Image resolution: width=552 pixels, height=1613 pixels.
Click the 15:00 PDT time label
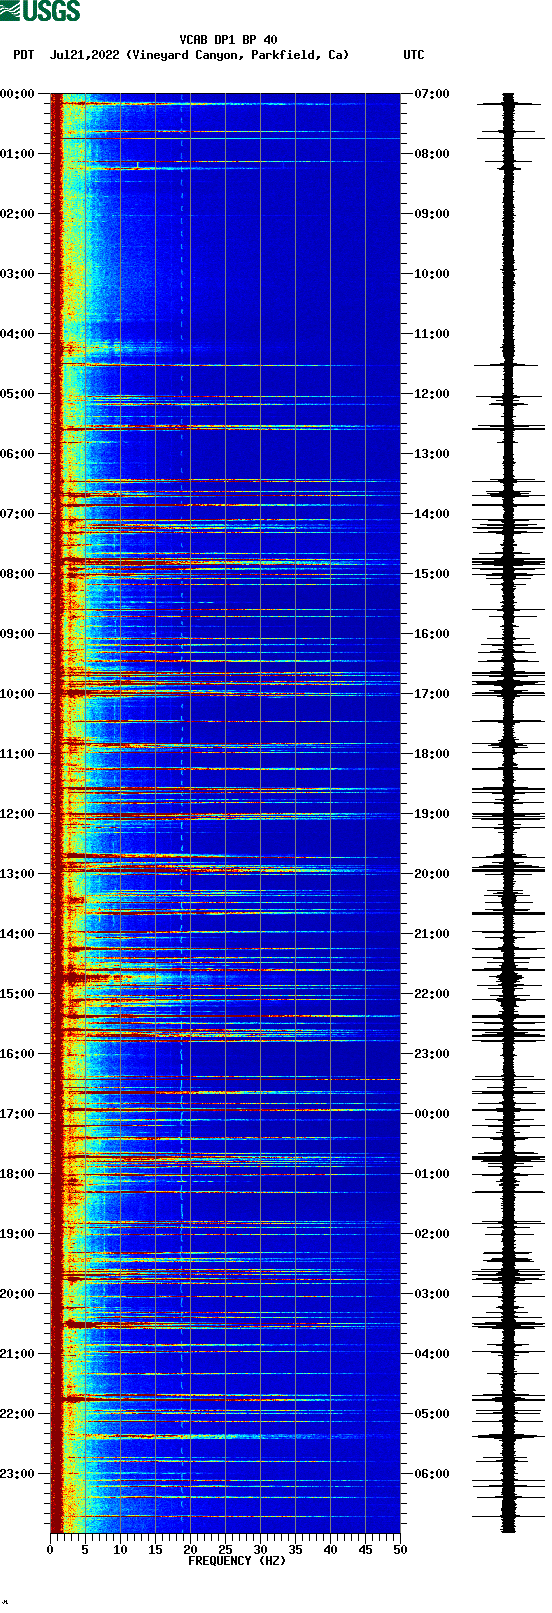[x=18, y=994]
